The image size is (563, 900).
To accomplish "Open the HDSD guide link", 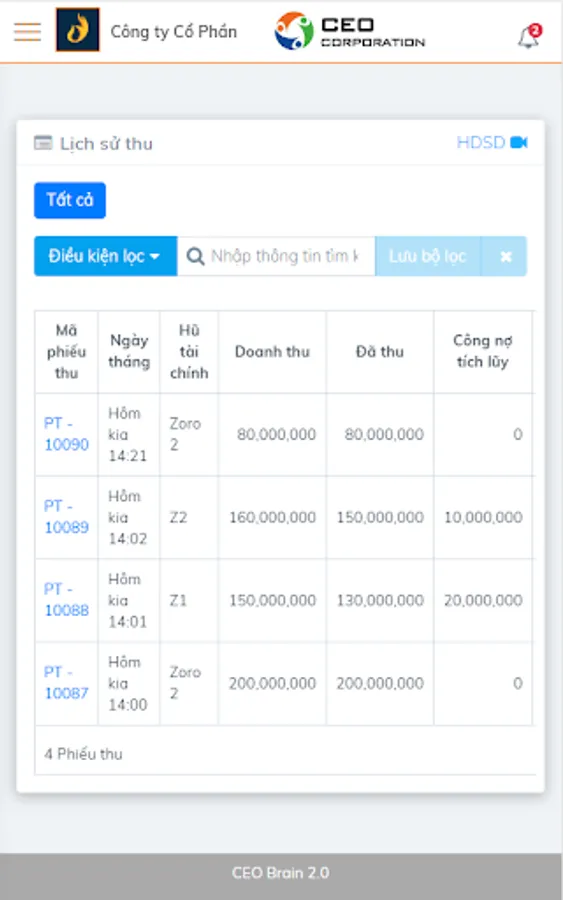I will click(x=480, y=142).
